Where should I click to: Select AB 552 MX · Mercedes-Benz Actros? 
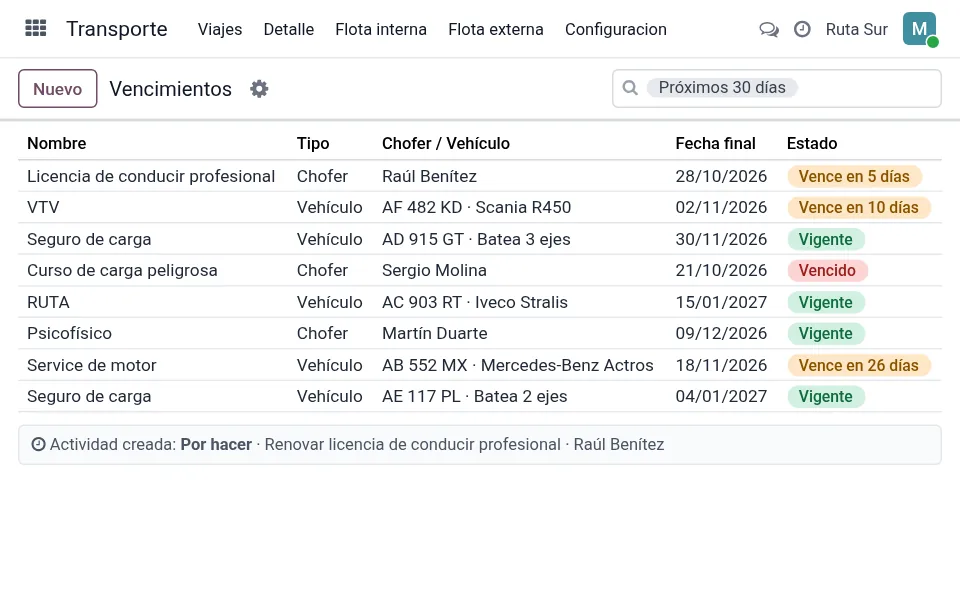tap(518, 366)
